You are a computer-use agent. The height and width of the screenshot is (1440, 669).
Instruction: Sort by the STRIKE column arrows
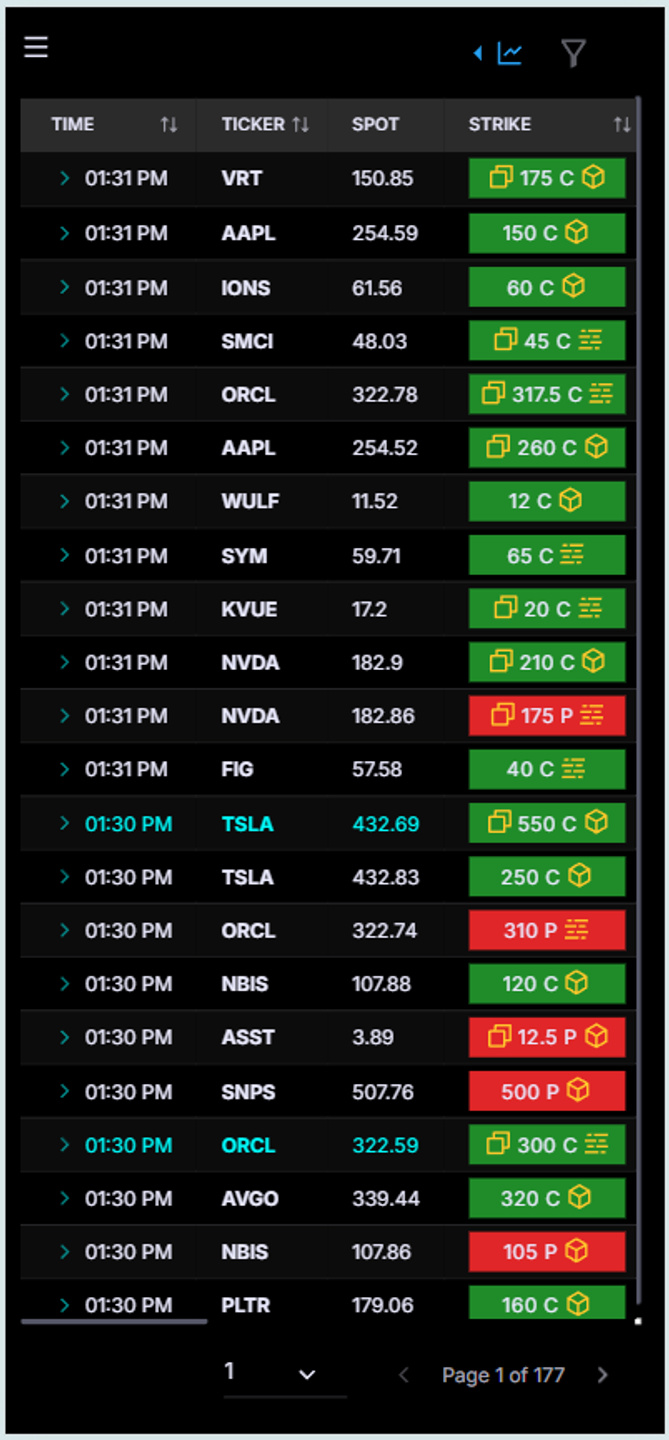tap(622, 125)
